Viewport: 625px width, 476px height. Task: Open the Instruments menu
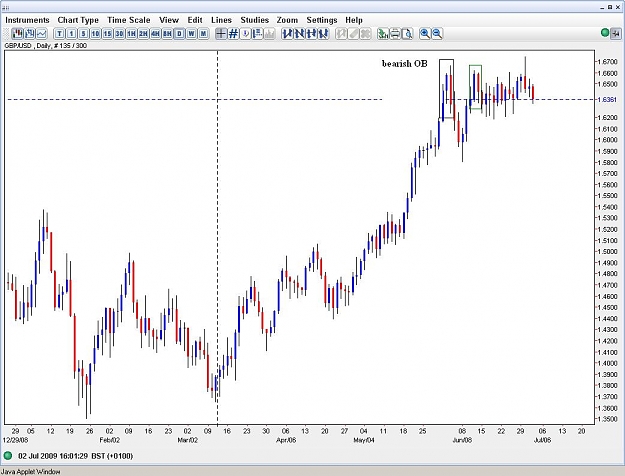click(x=28, y=20)
